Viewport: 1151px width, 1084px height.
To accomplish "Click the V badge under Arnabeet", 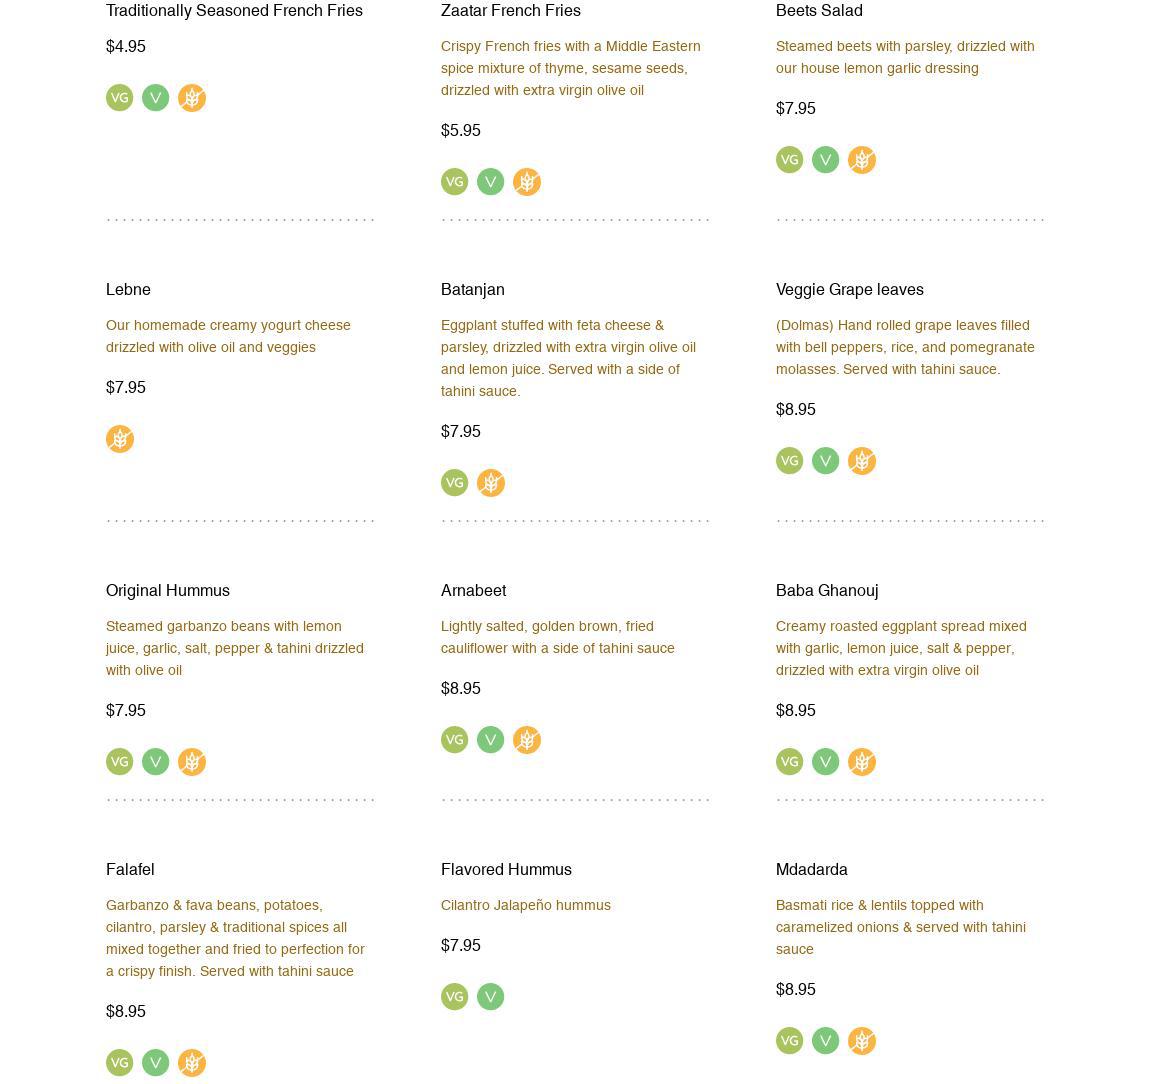I will [491, 740].
